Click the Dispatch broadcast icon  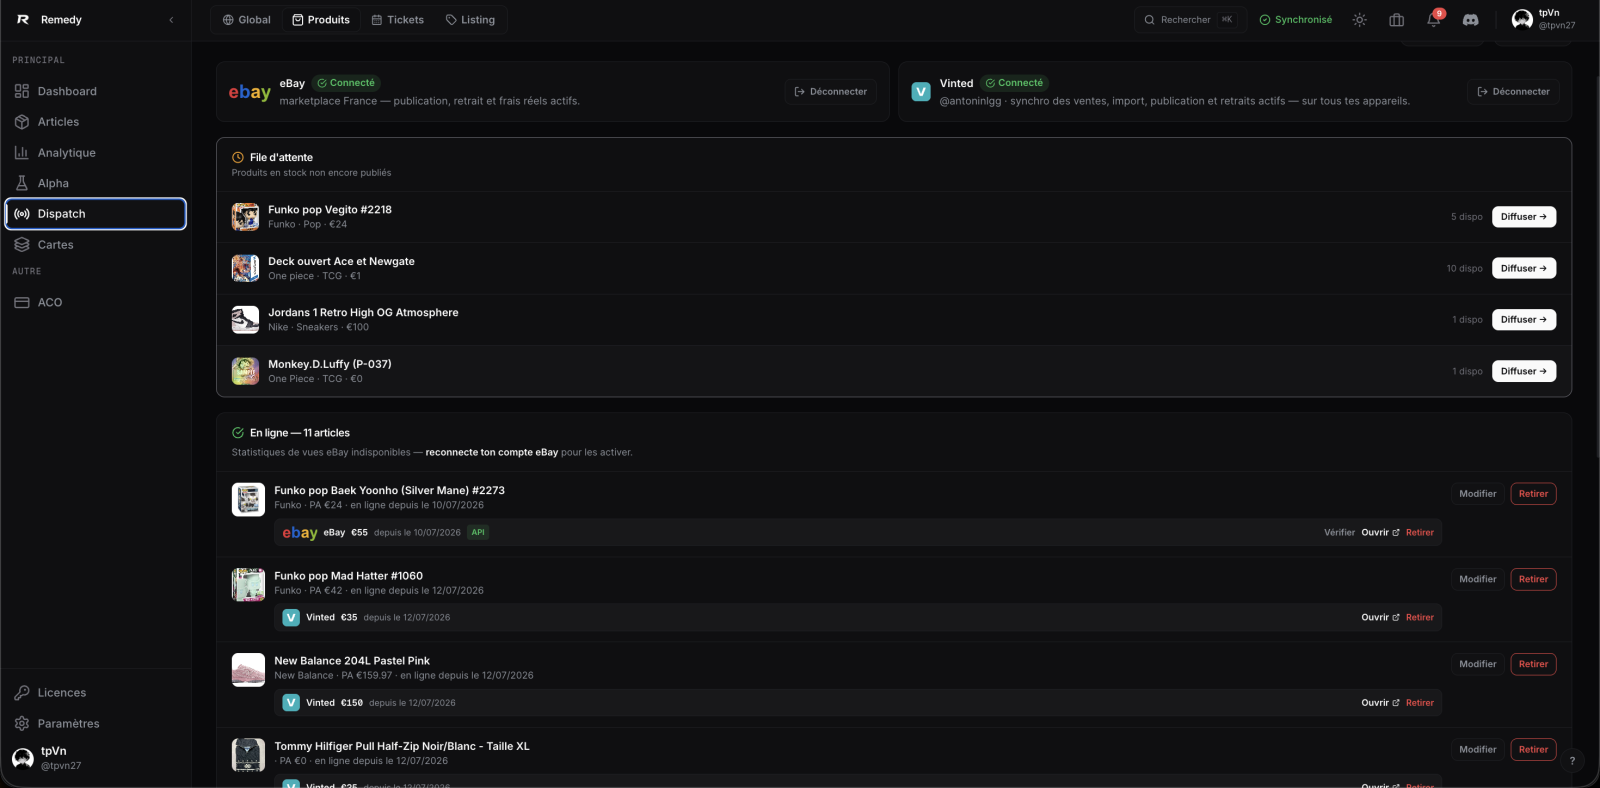pyautogui.click(x=22, y=214)
